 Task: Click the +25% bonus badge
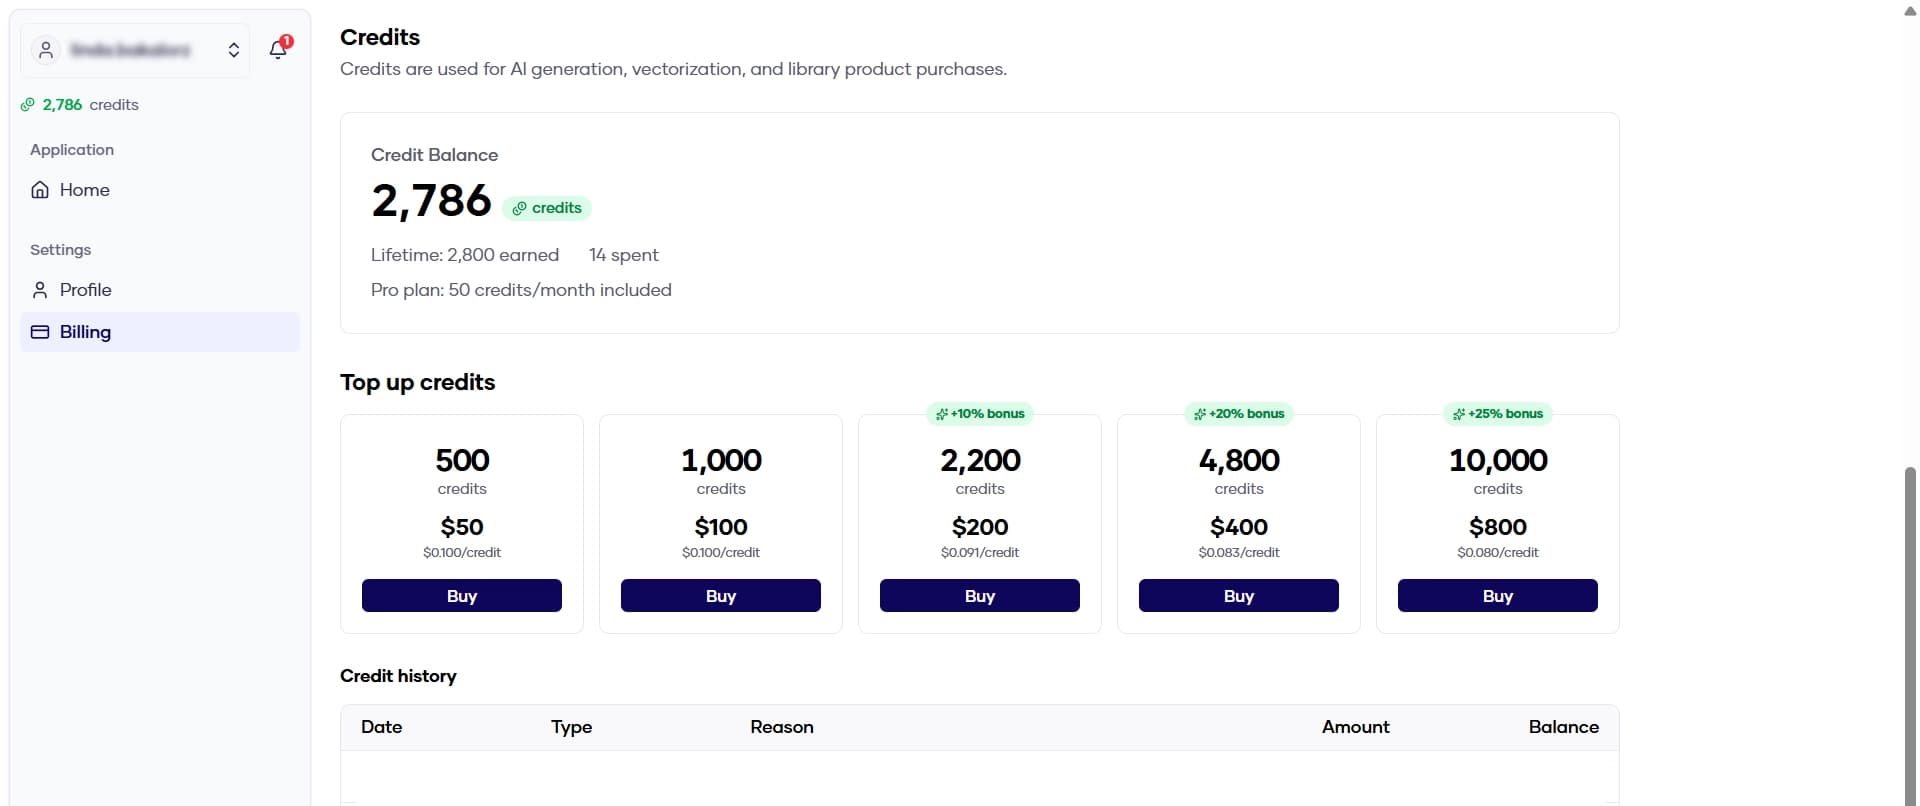click(x=1498, y=414)
